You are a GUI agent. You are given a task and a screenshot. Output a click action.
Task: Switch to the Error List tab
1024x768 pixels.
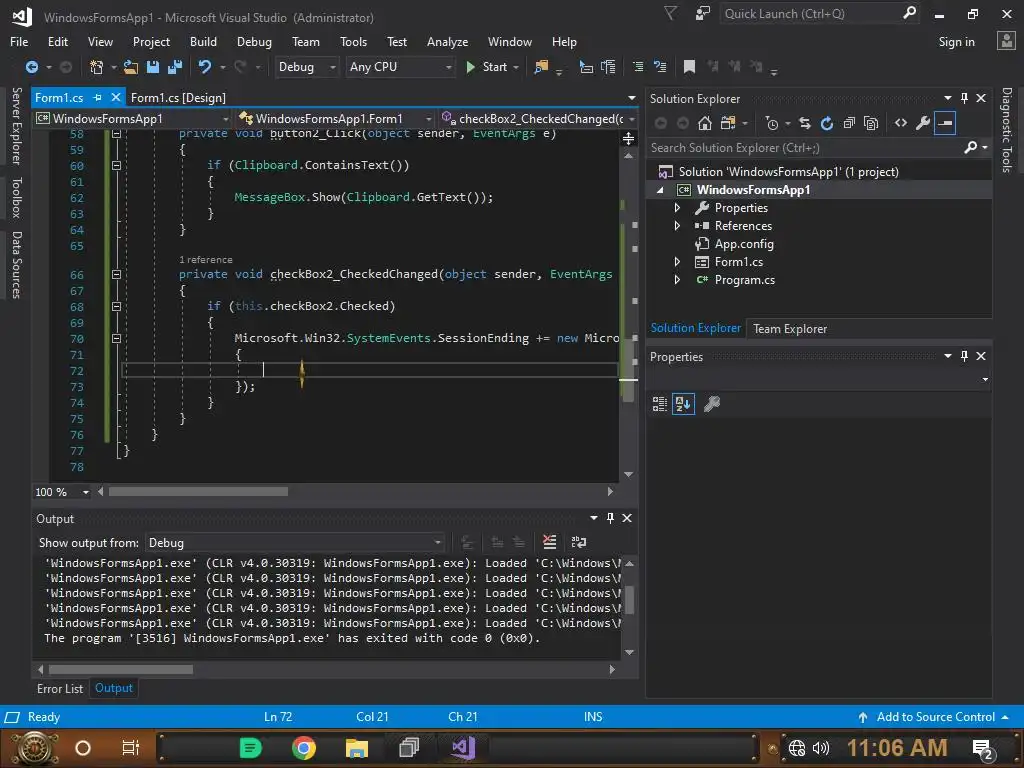point(60,688)
